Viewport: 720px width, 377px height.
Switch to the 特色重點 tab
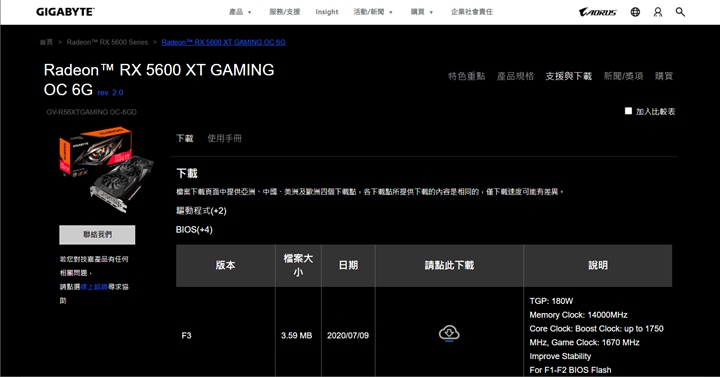click(467, 76)
